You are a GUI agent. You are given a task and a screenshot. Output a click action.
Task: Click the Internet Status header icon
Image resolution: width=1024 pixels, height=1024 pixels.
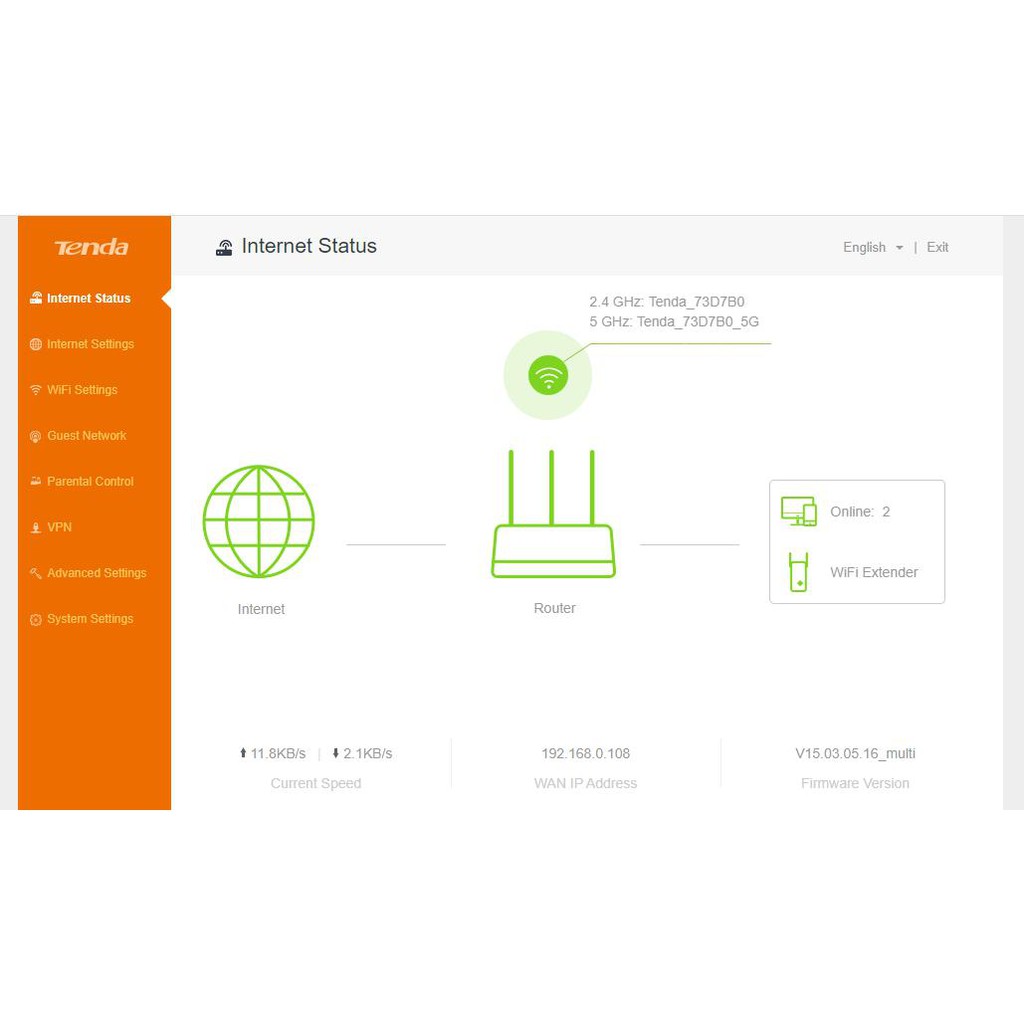[224, 247]
